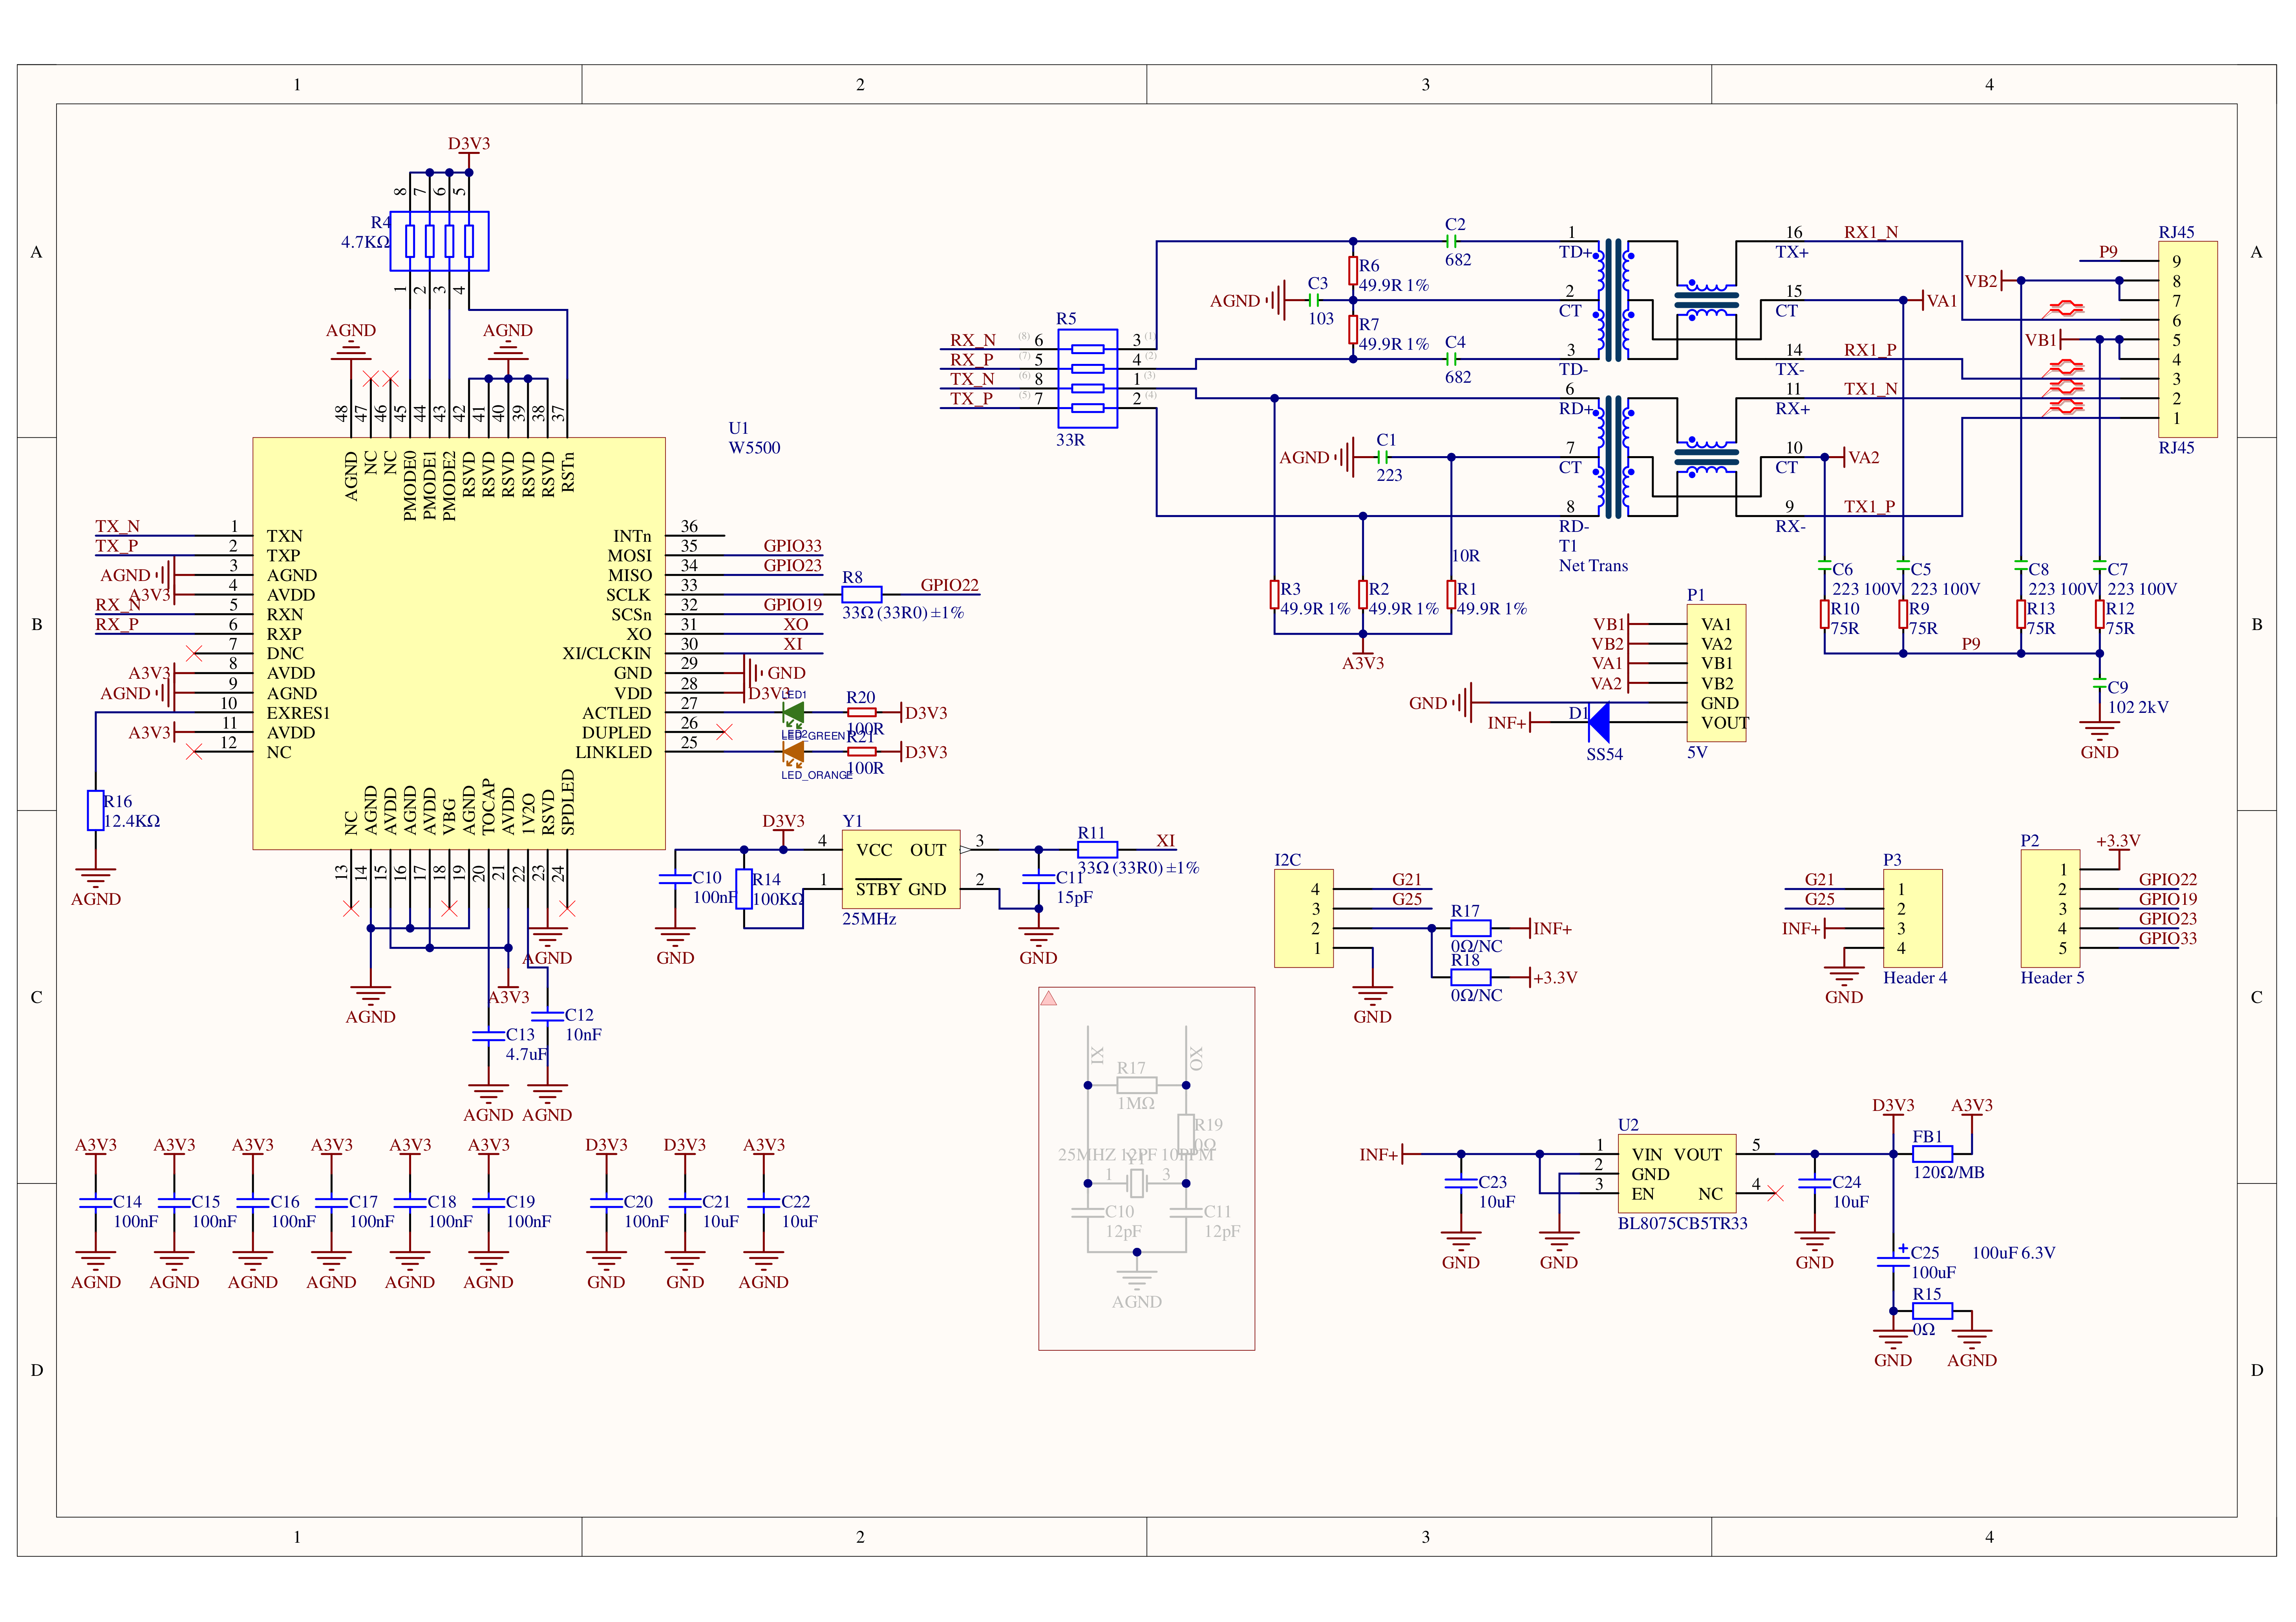Click the 'Header 5' label

(2052, 978)
